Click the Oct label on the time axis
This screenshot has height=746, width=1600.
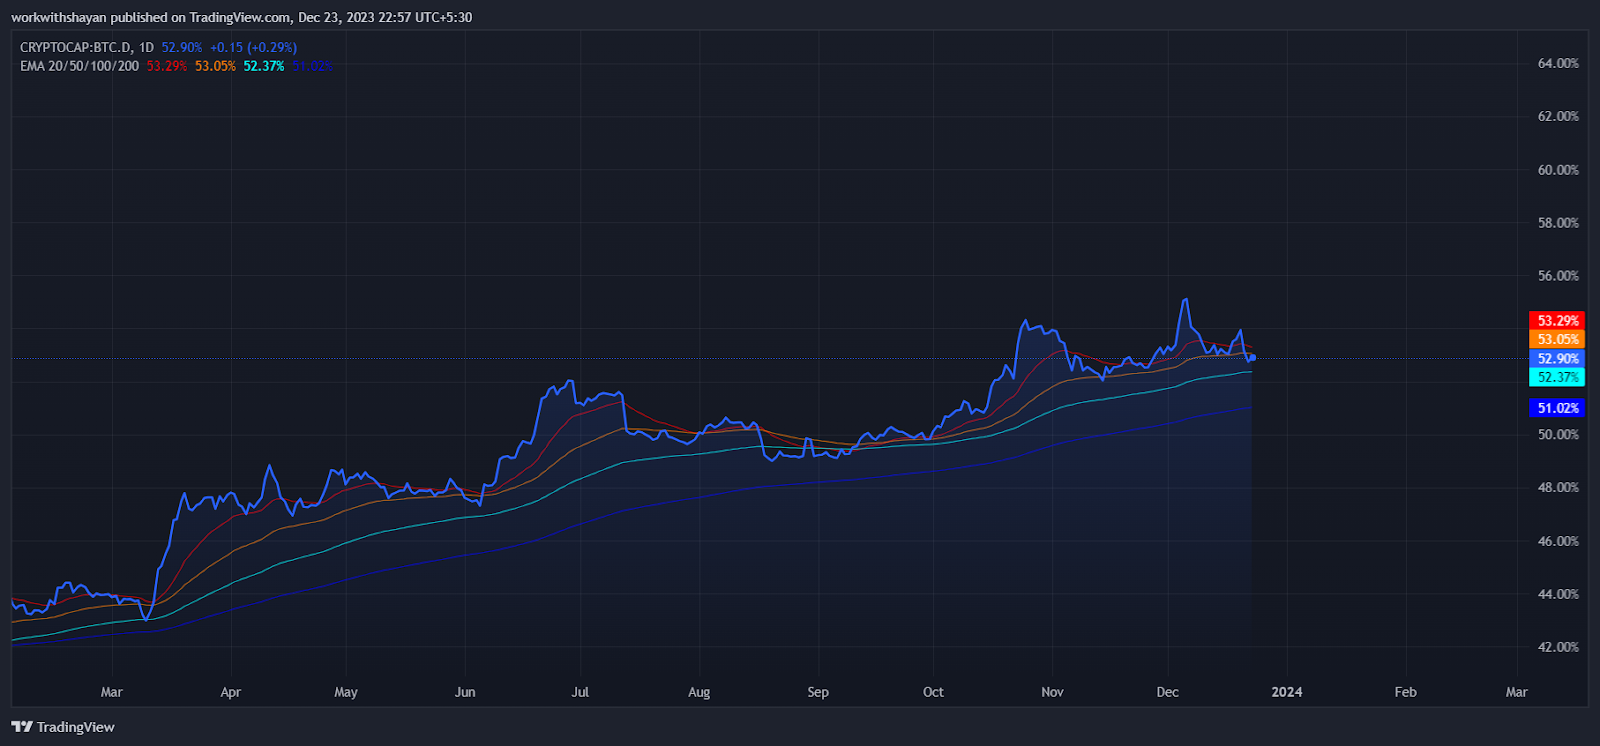933,692
